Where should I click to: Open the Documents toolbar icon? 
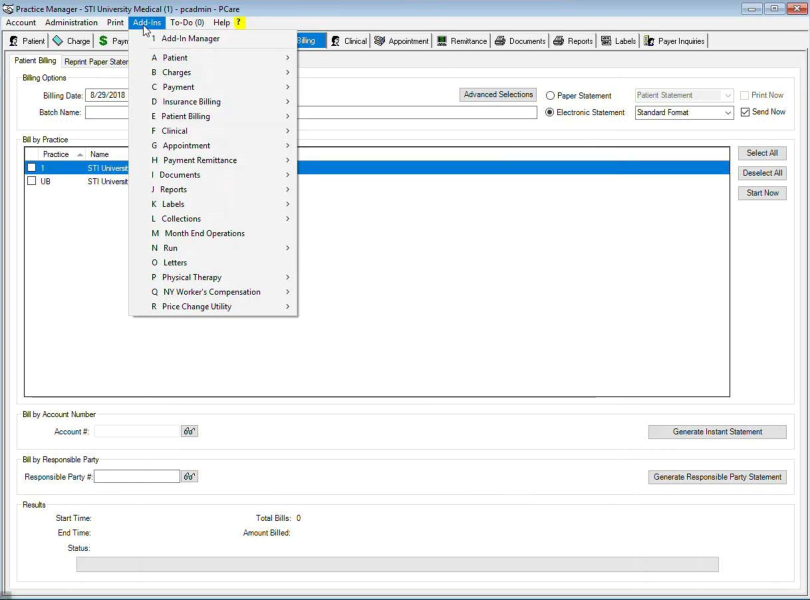coord(520,41)
